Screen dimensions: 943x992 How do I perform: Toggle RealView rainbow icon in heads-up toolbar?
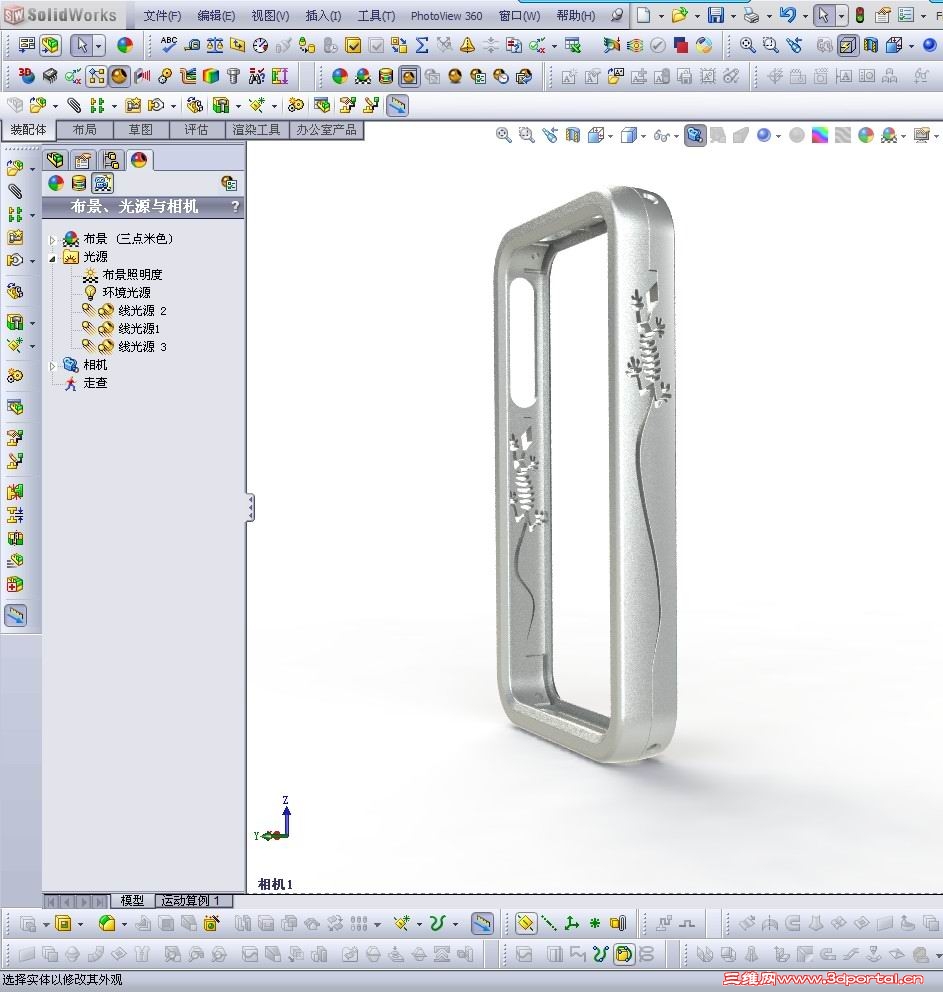pos(820,135)
